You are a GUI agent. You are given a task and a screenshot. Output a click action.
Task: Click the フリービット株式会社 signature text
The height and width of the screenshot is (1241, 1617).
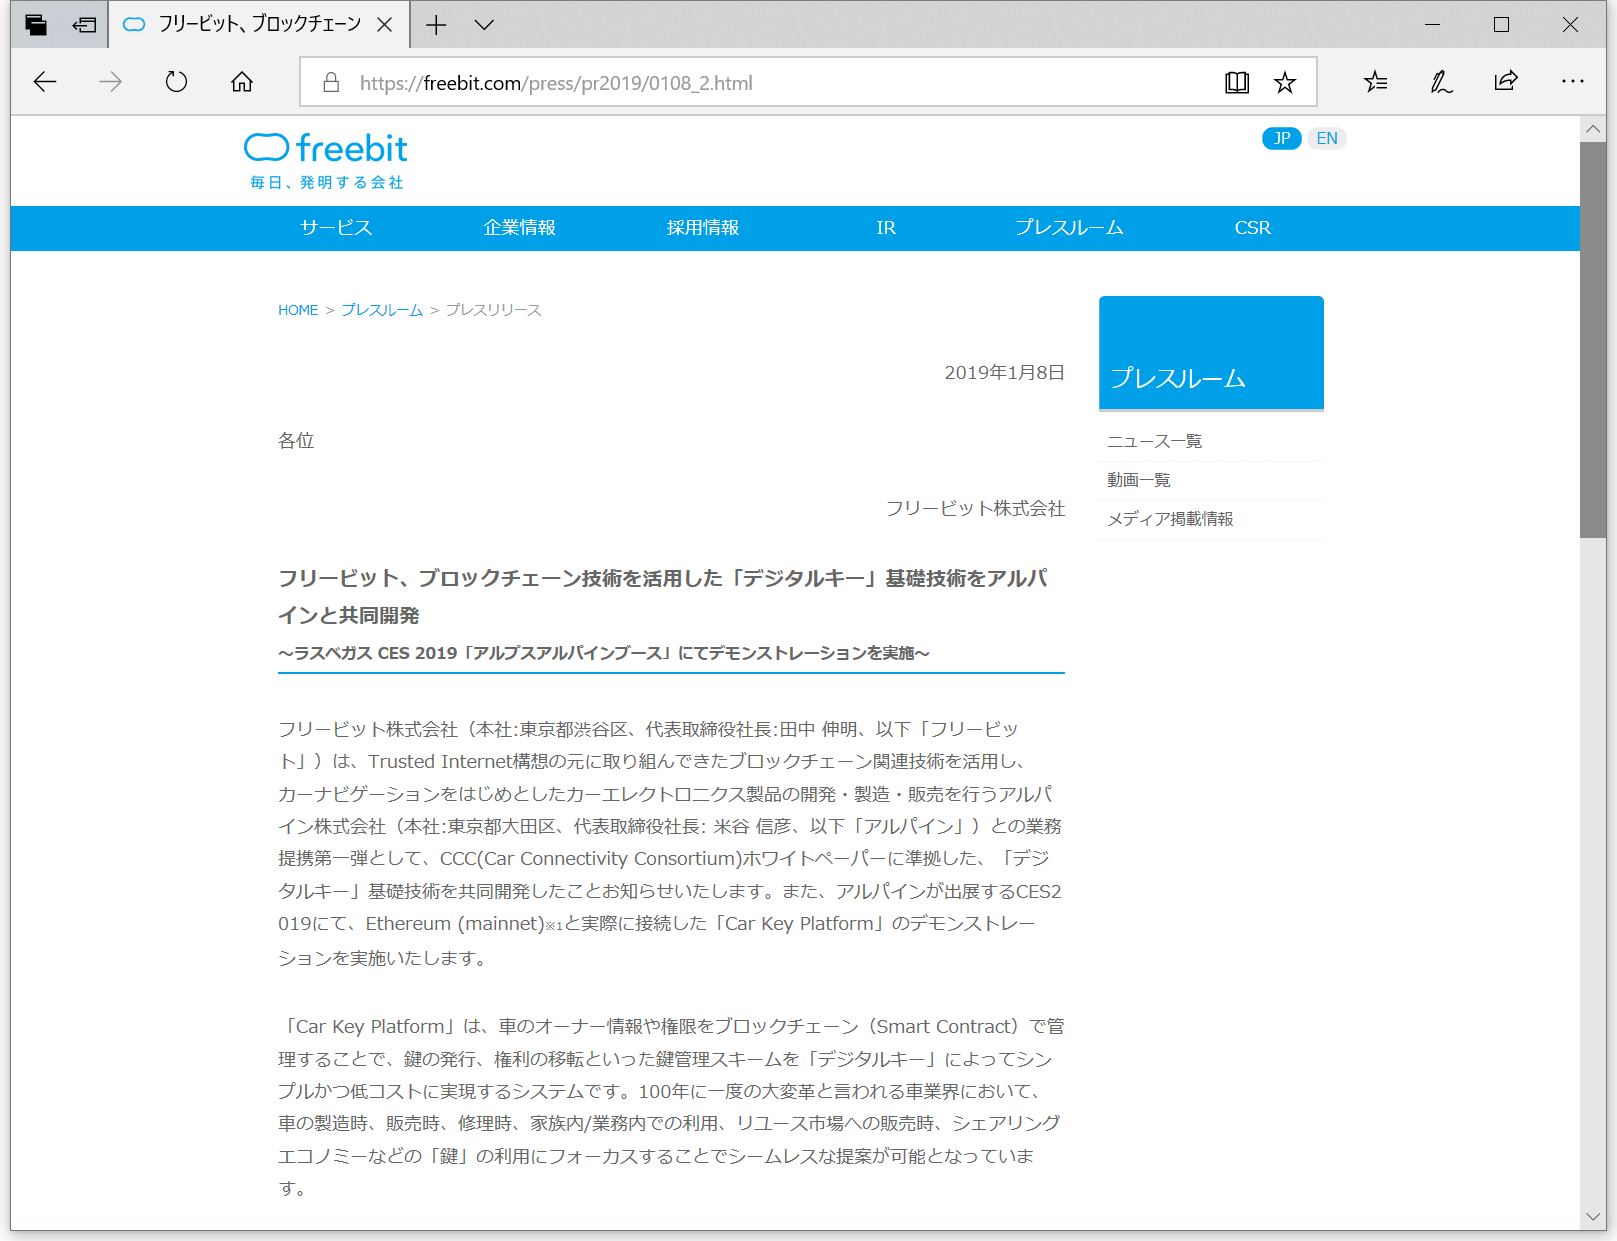click(975, 508)
